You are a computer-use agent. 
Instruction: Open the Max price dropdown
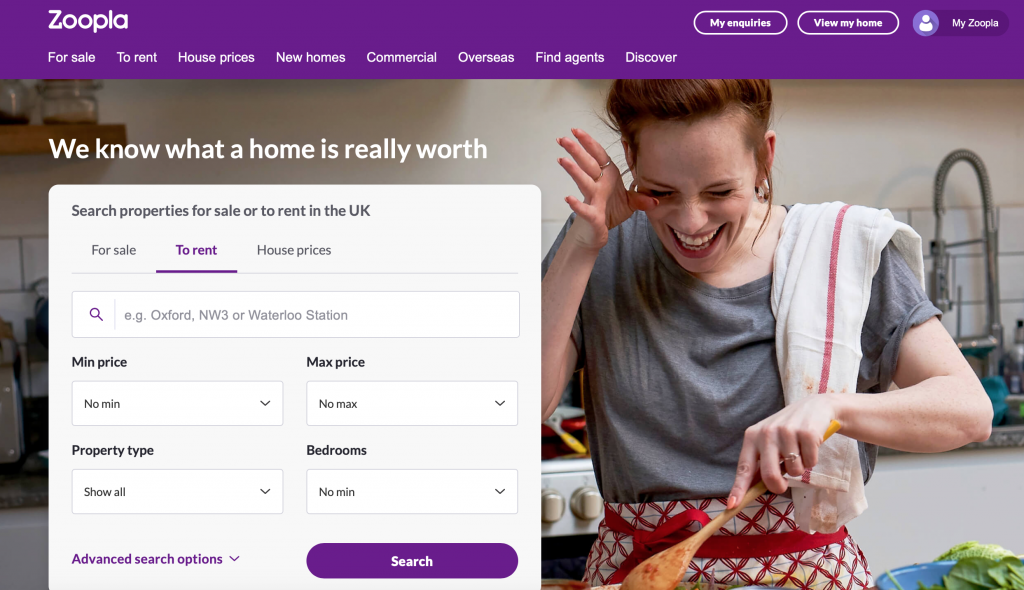(x=412, y=403)
